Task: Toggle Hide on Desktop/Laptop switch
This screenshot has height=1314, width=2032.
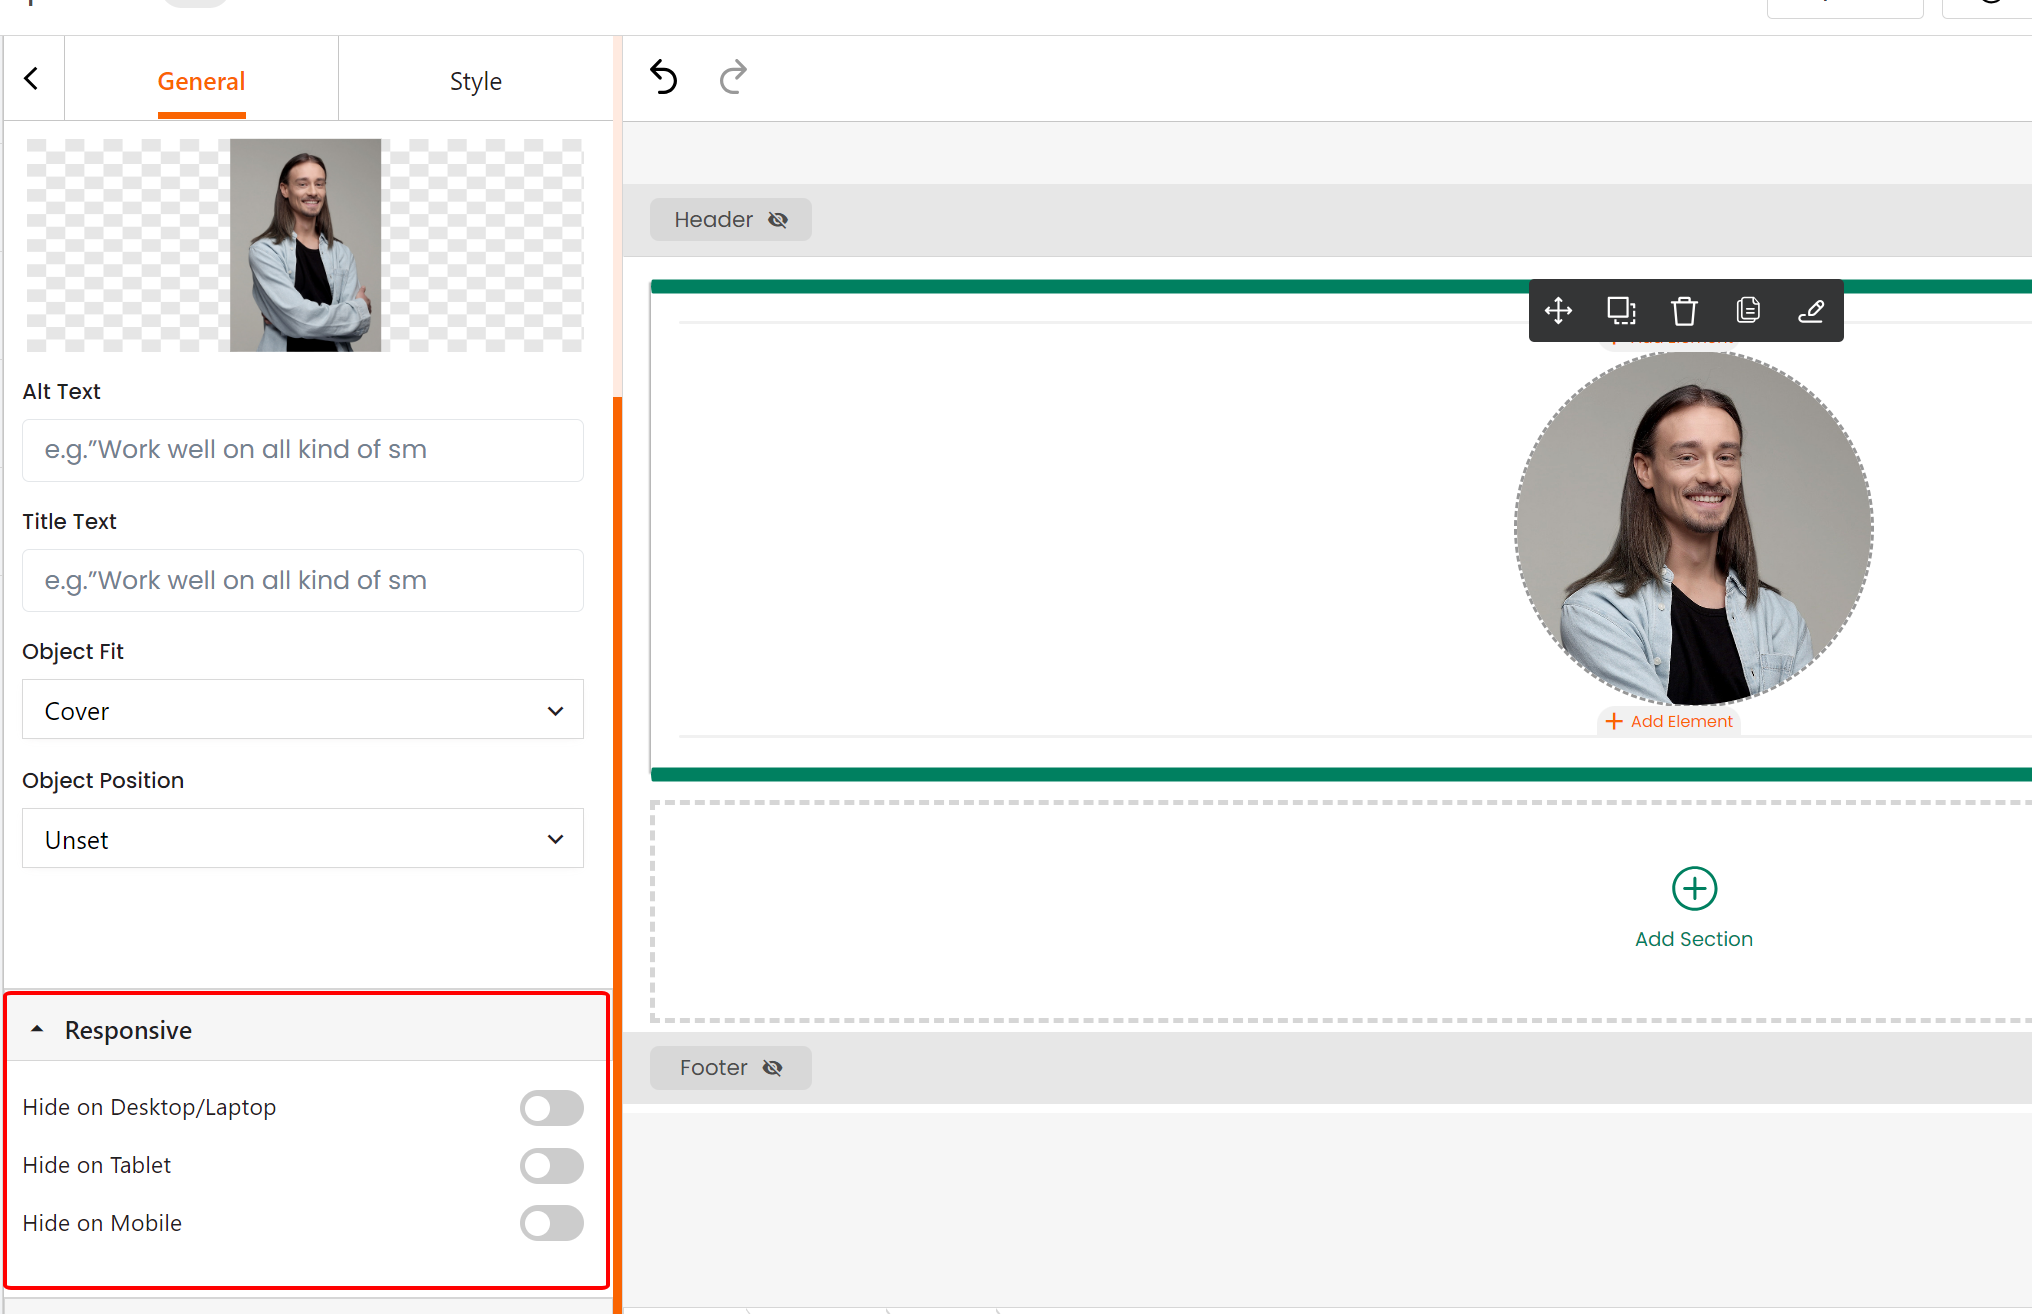Action: [551, 1108]
